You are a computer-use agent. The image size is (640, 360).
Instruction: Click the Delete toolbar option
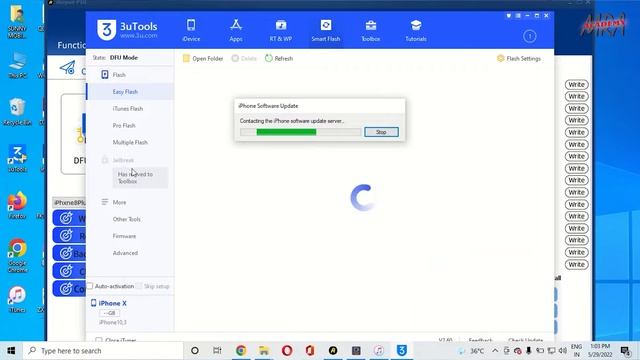pyautogui.click(x=244, y=58)
